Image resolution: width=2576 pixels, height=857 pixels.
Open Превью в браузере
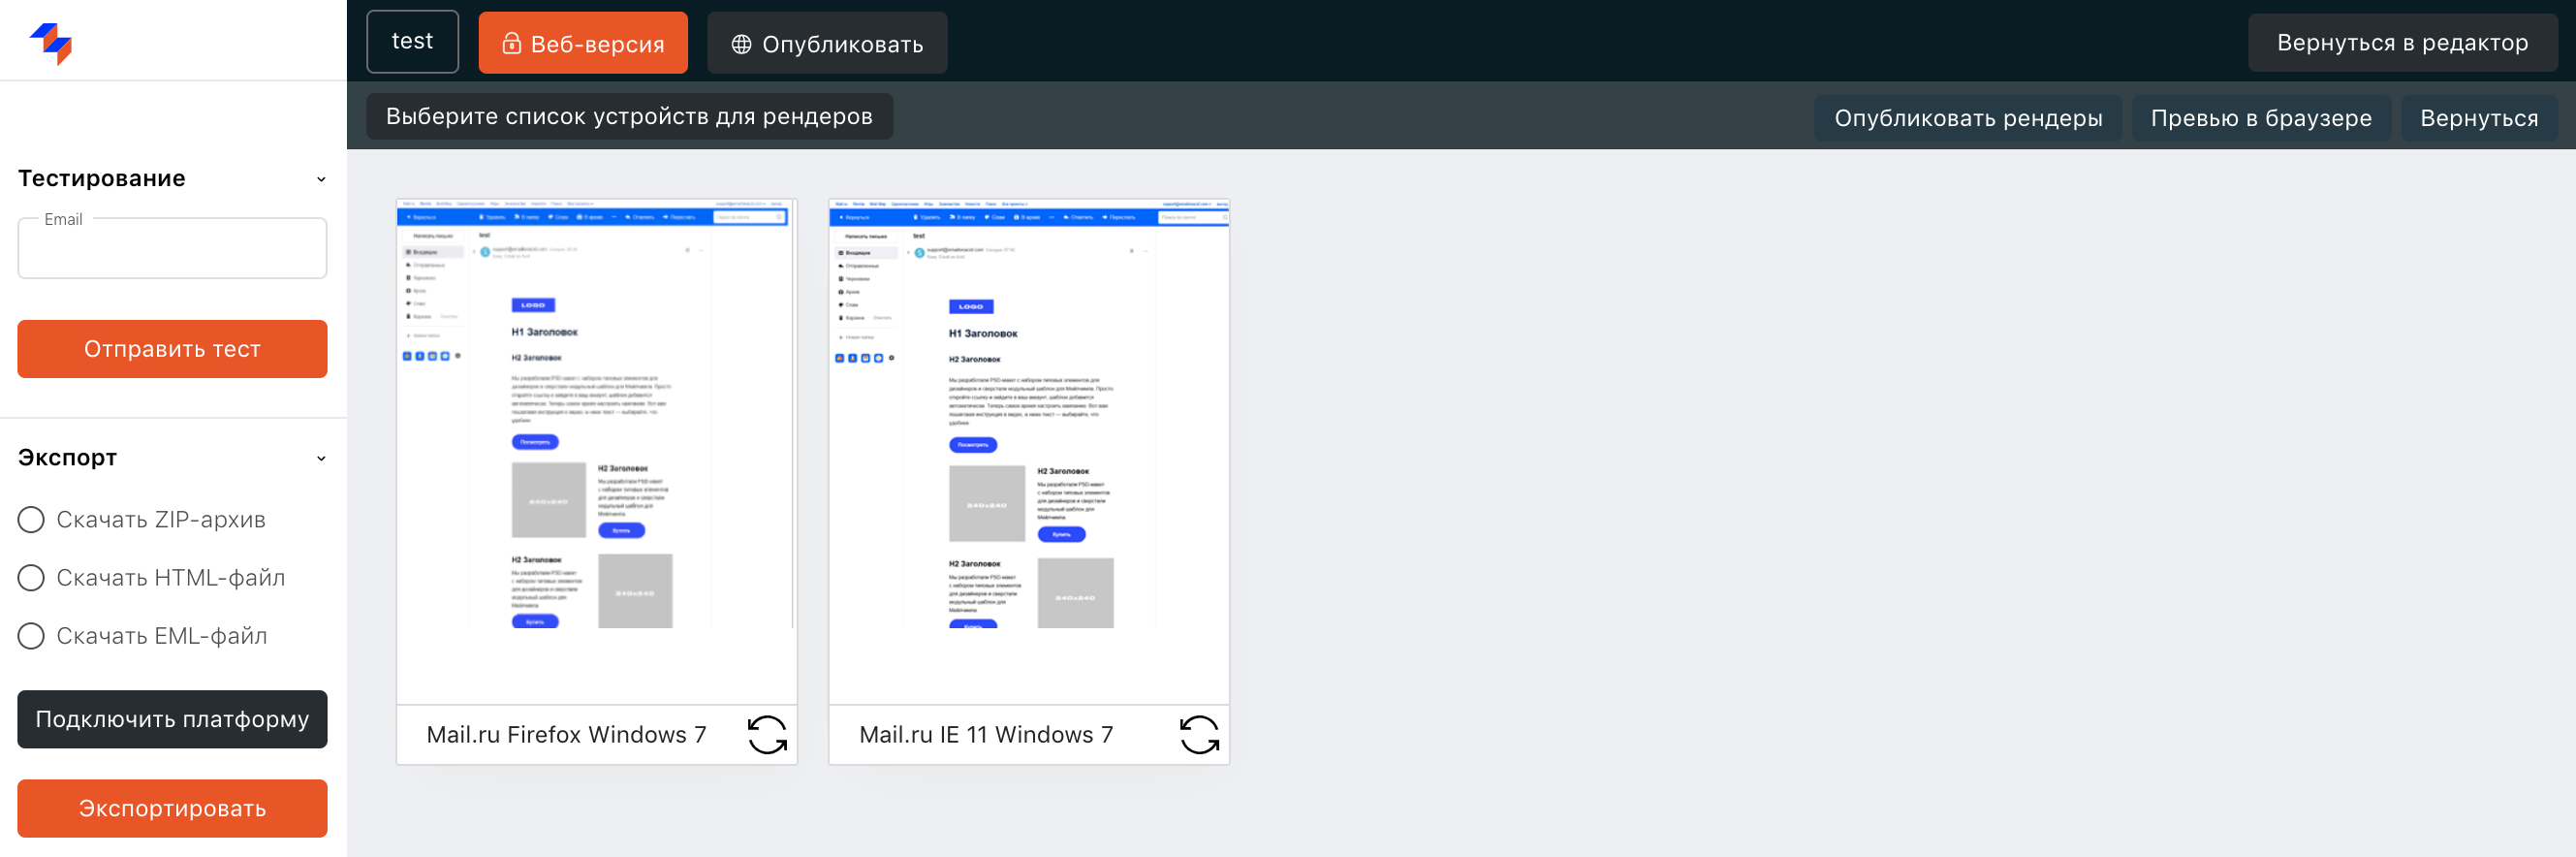click(2261, 118)
